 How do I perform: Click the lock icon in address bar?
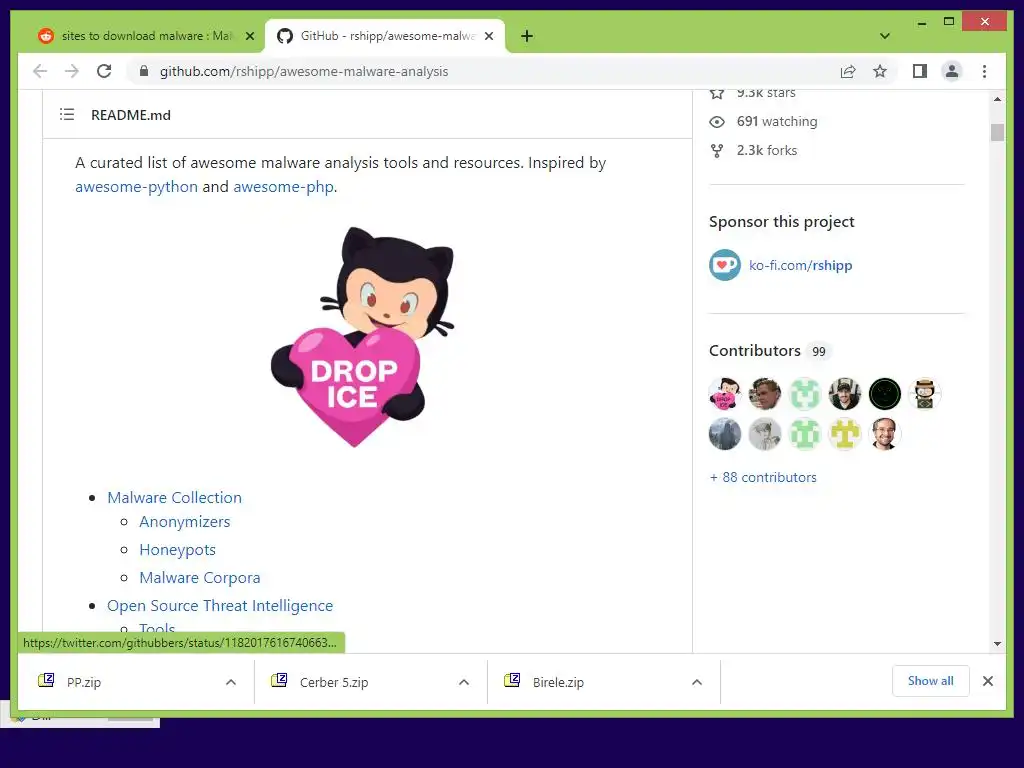pyautogui.click(x=144, y=71)
